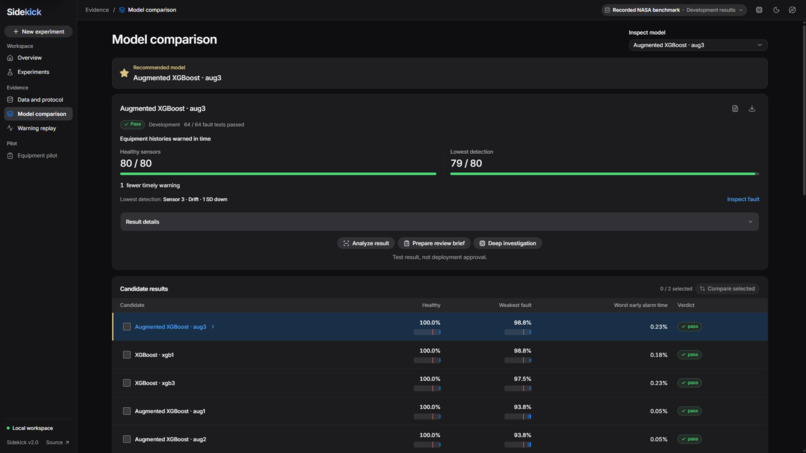The height and width of the screenshot is (453, 806).
Task: Follow the Inspect fault link
Action: click(743, 200)
